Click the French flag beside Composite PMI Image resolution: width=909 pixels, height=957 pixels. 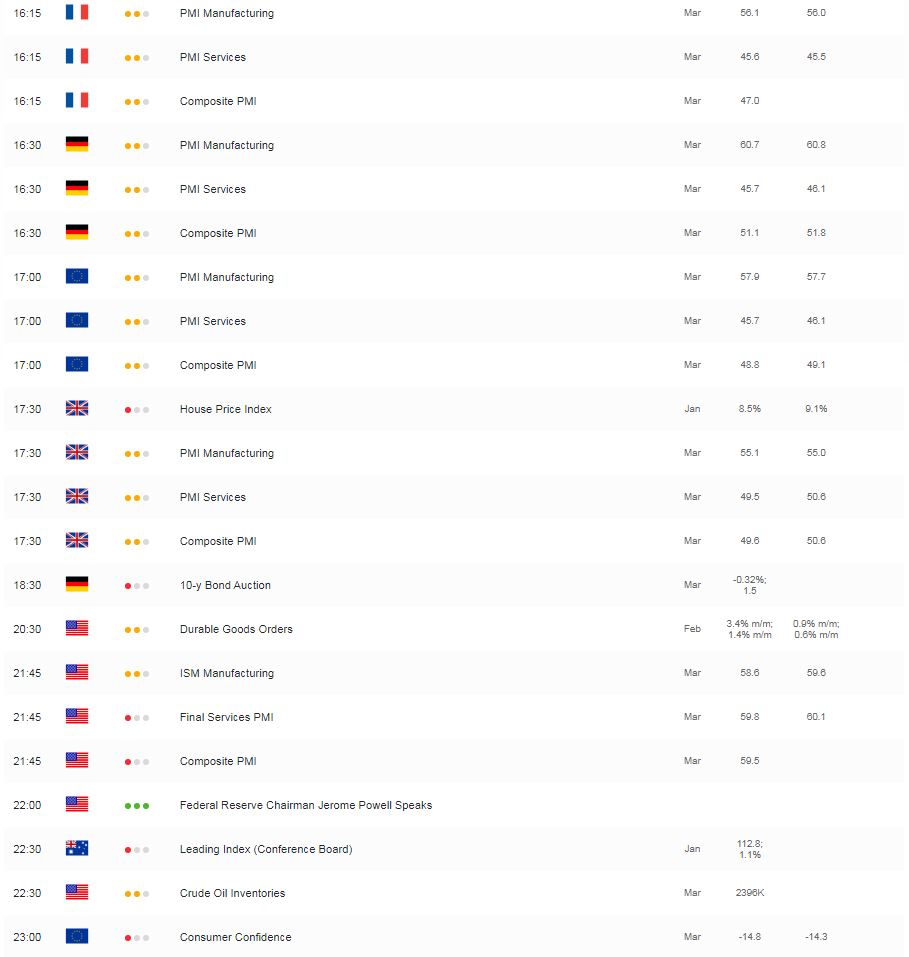77,100
